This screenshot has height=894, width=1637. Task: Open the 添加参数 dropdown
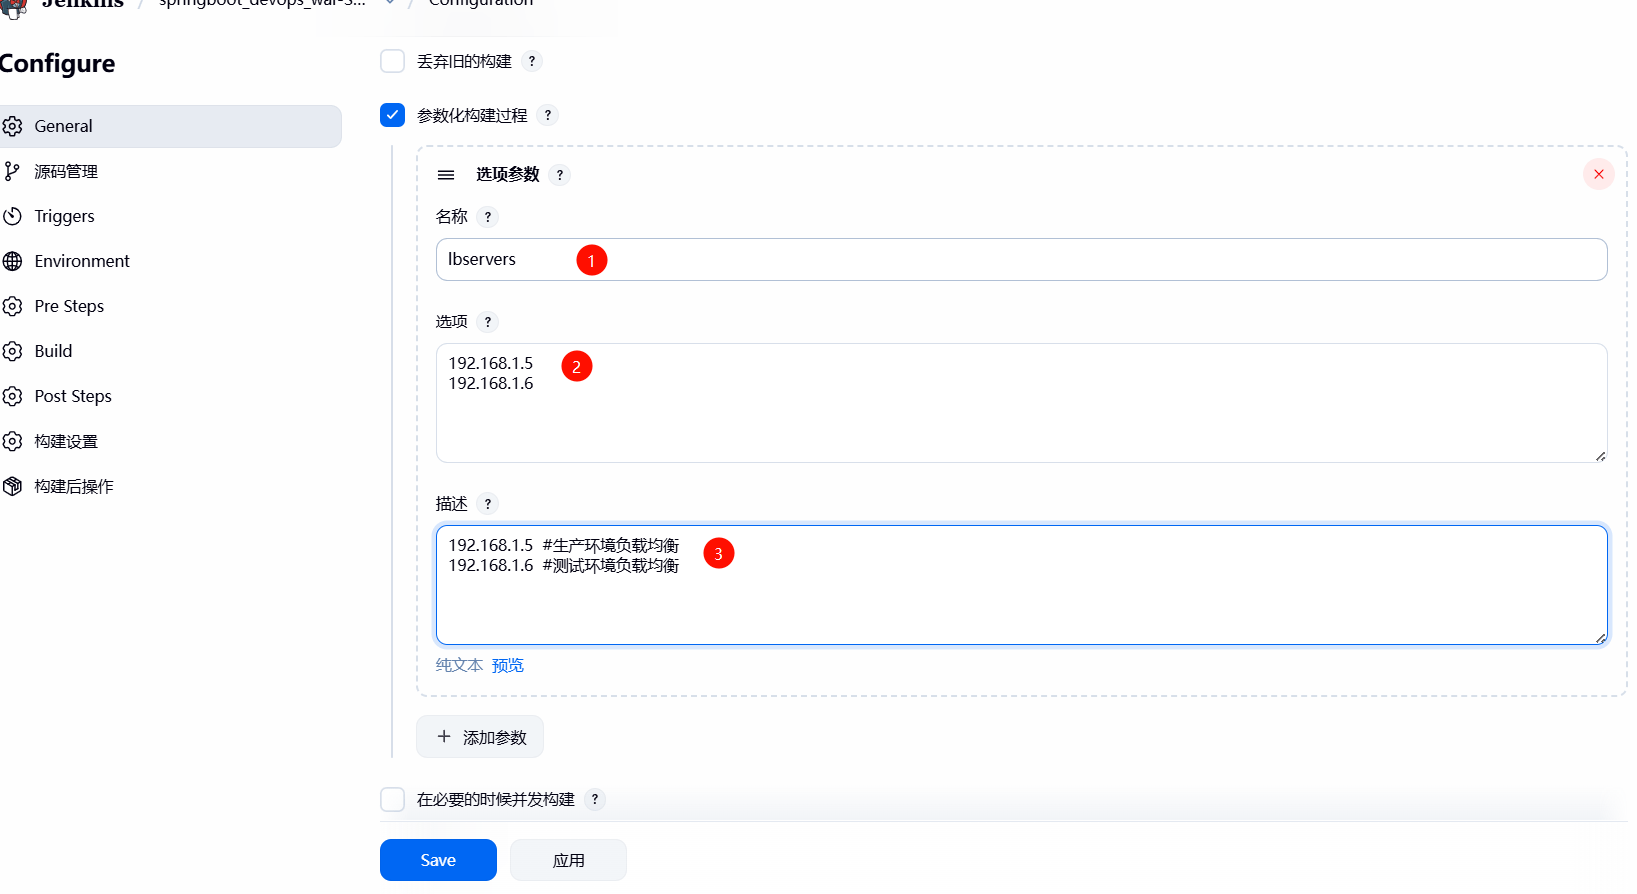point(480,737)
